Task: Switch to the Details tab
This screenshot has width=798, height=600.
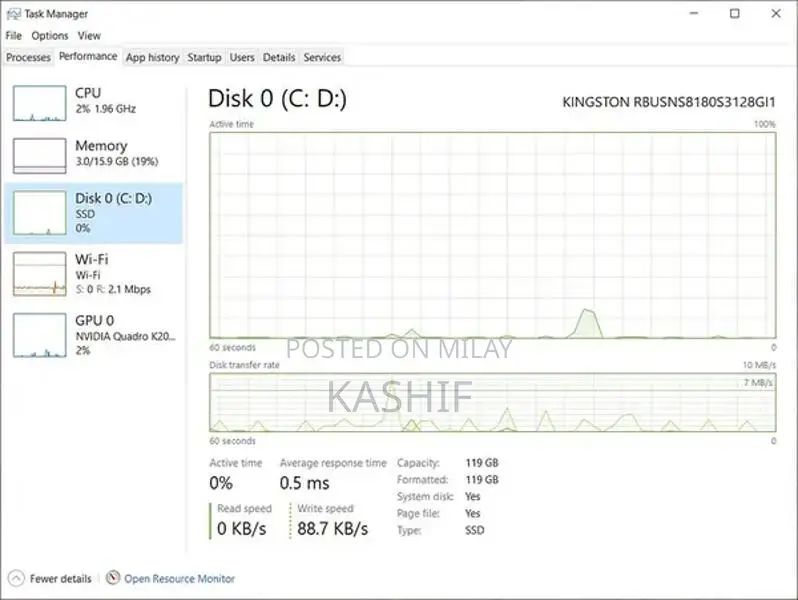Action: pyautogui.click(x=279, y=58)
